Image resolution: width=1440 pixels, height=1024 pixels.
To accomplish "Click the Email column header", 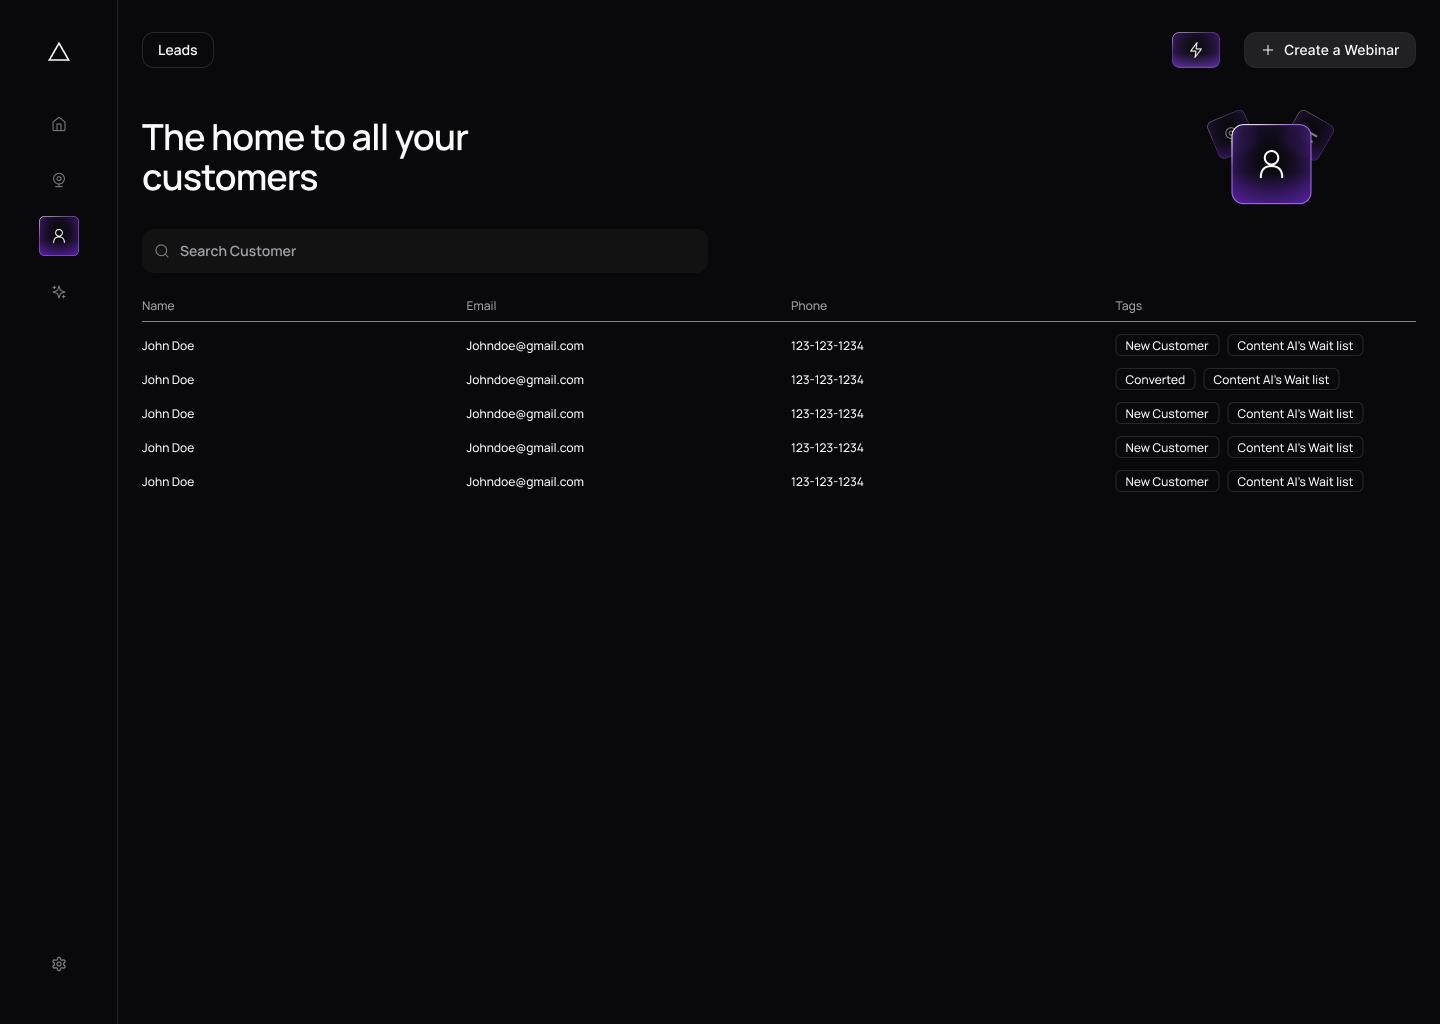I will pos(481,306).
